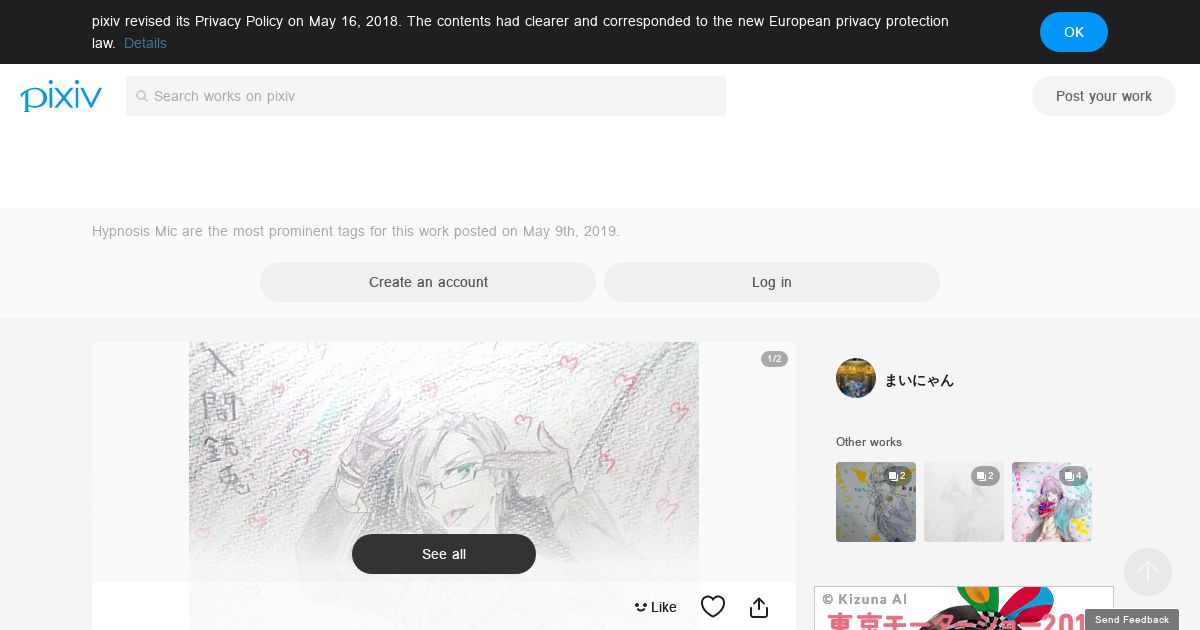
Task: Focus the Search works on pixiv field
Action: [426, 96]
